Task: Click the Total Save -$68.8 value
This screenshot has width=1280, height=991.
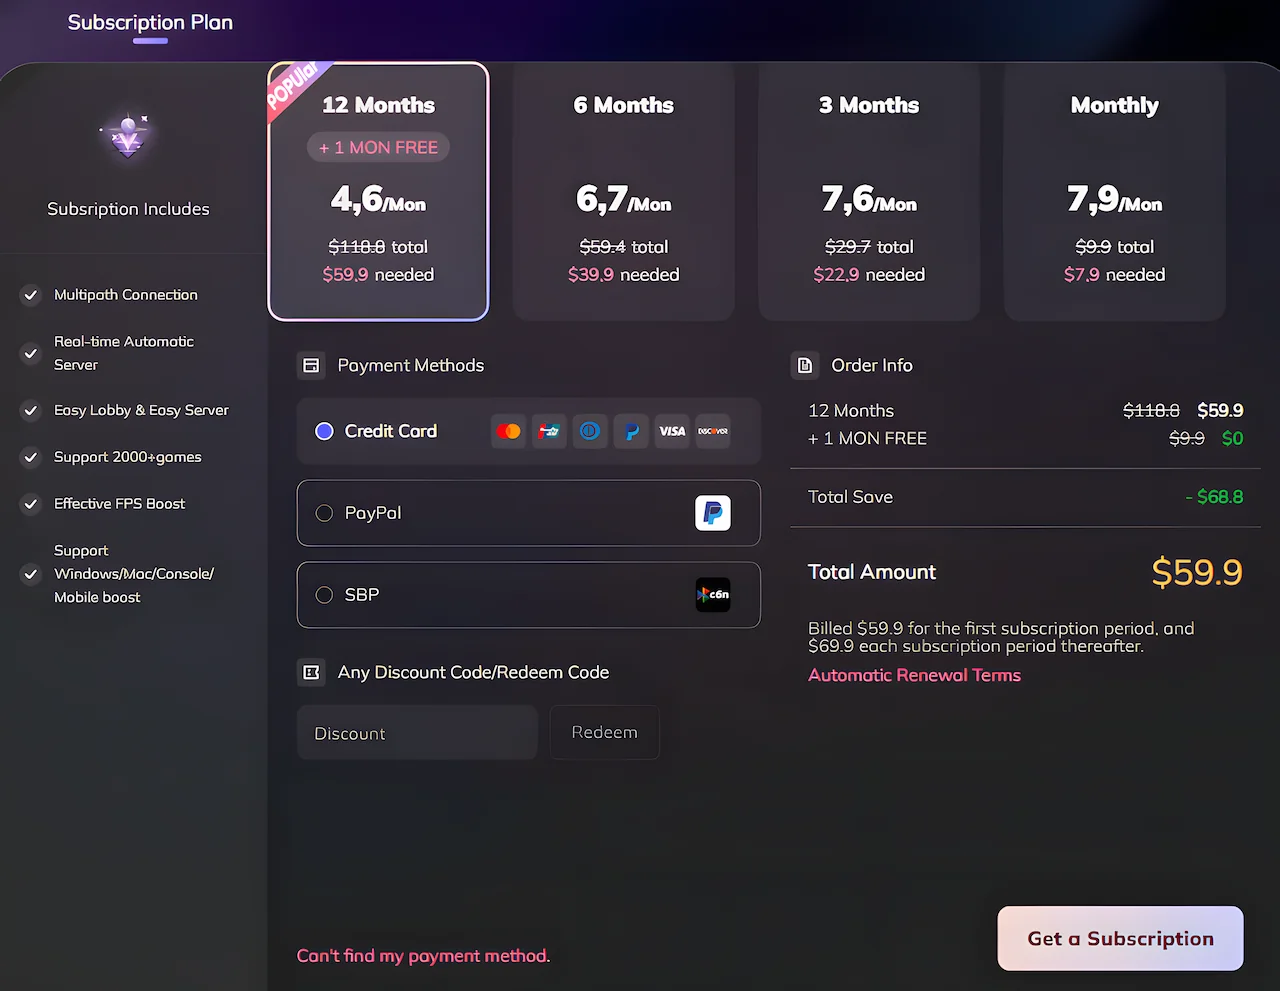Action: 1214,497
